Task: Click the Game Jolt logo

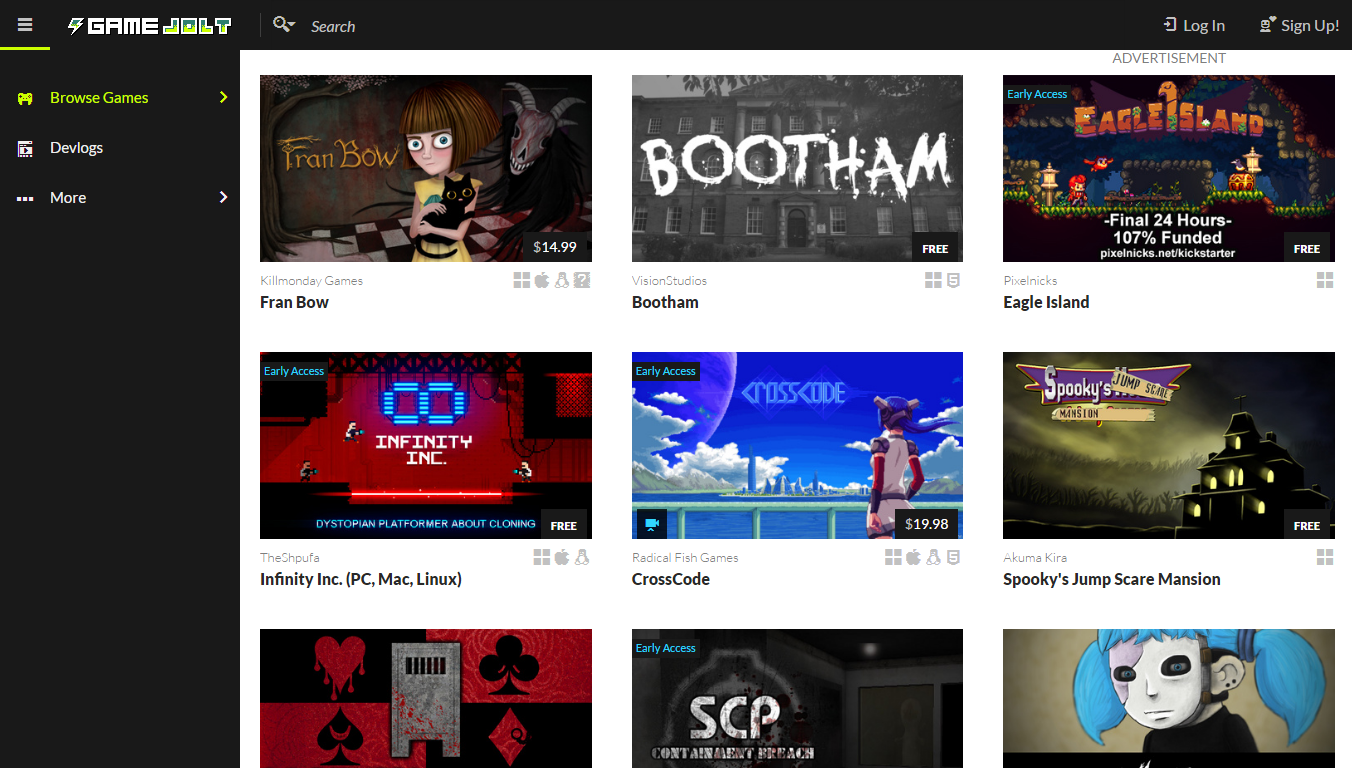Action: coord(149,26)
